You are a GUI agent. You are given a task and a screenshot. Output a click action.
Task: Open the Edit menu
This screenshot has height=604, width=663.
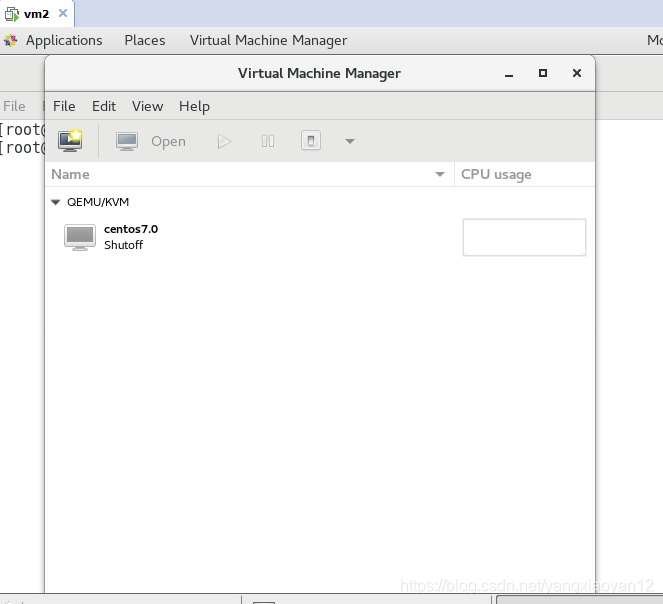click(104, 106)
